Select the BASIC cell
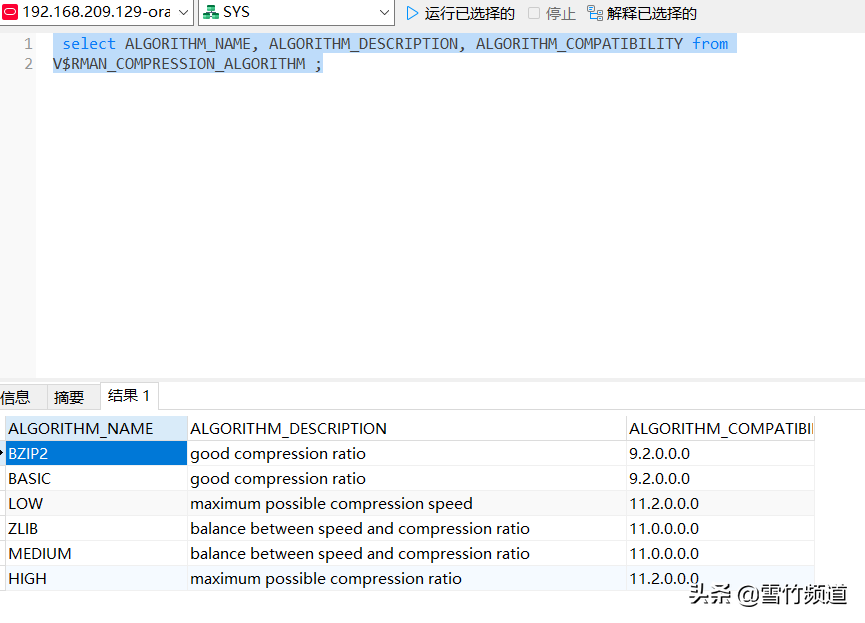 coord(97,478)
